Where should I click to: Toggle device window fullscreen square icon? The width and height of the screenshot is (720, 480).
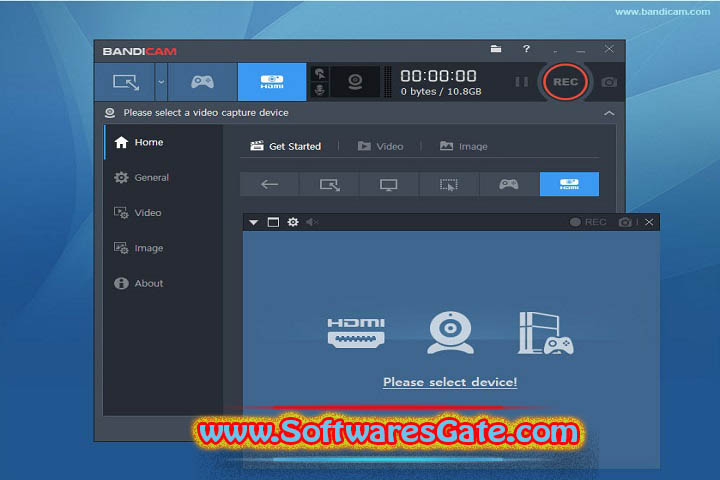point(273,222)
